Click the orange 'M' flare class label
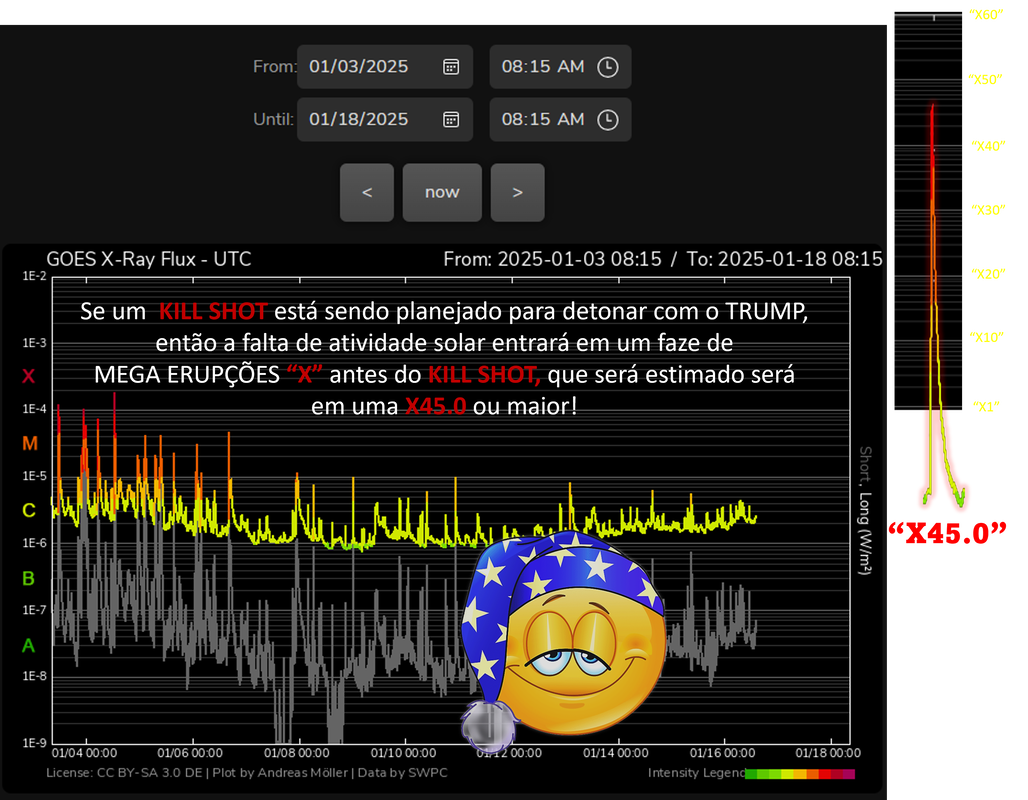 (x=30, y=444)
